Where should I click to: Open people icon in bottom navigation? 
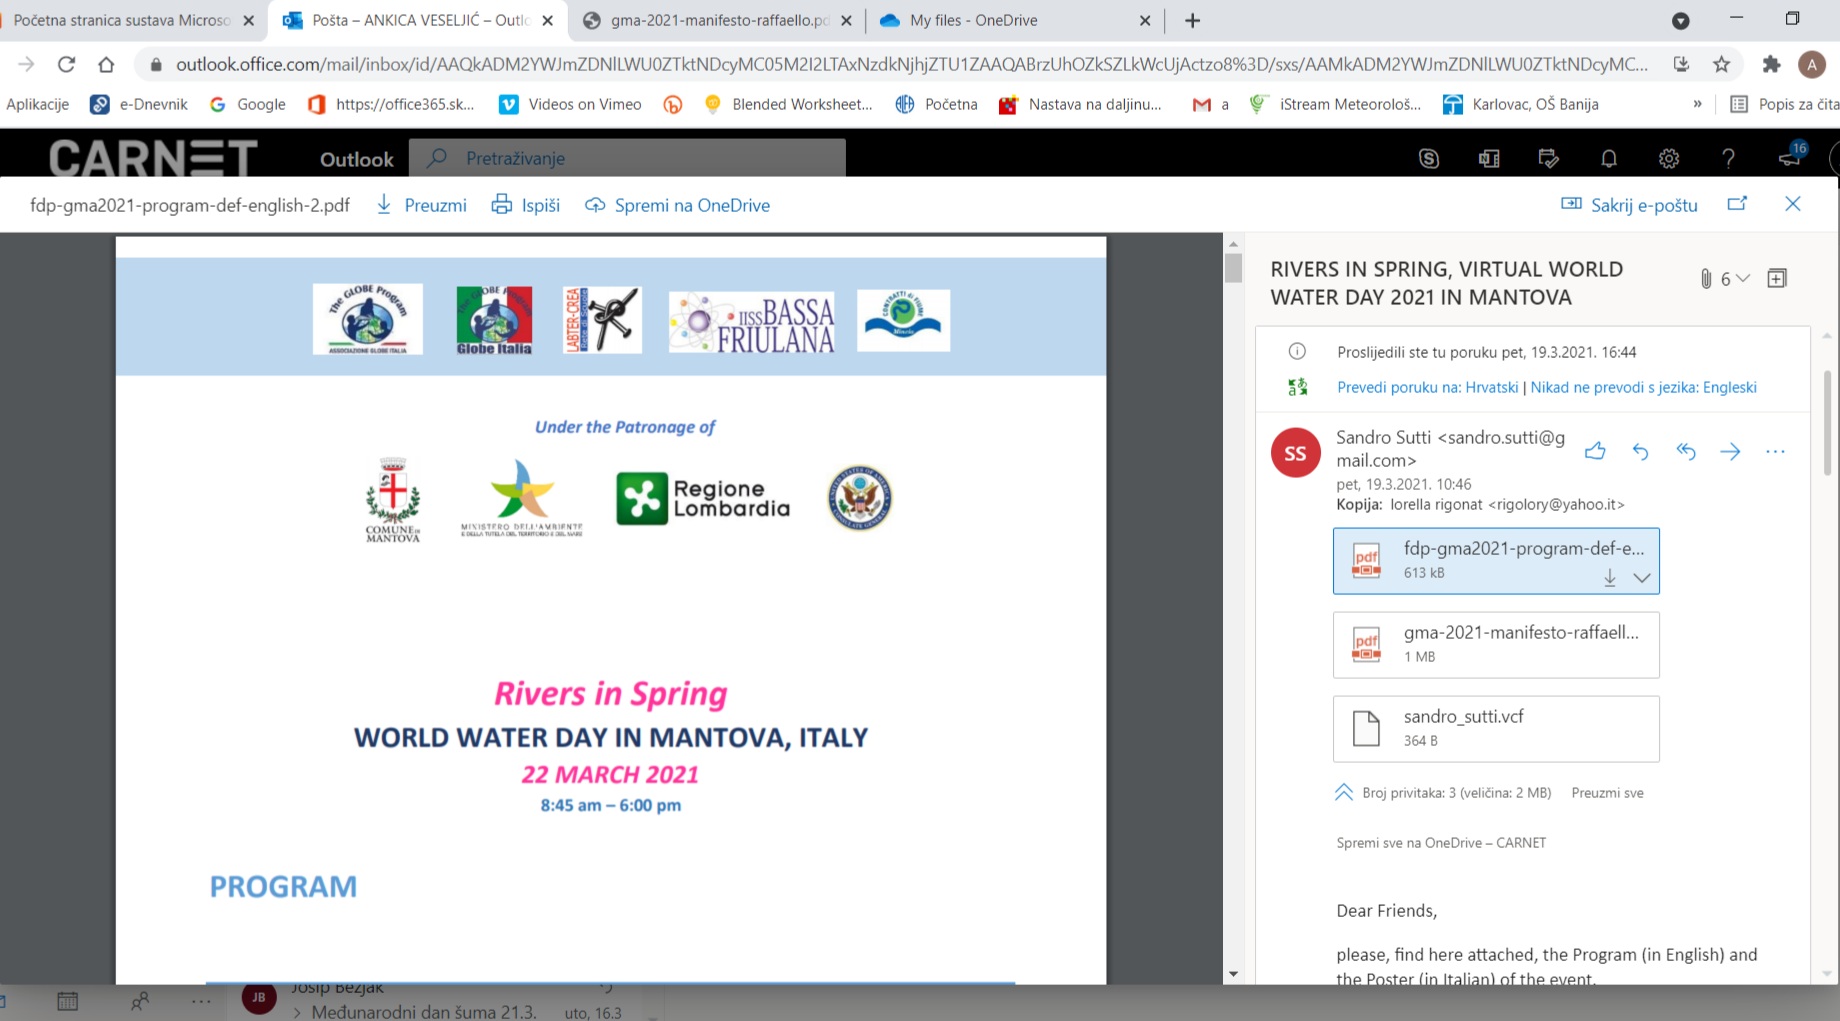click(139, 1000)
